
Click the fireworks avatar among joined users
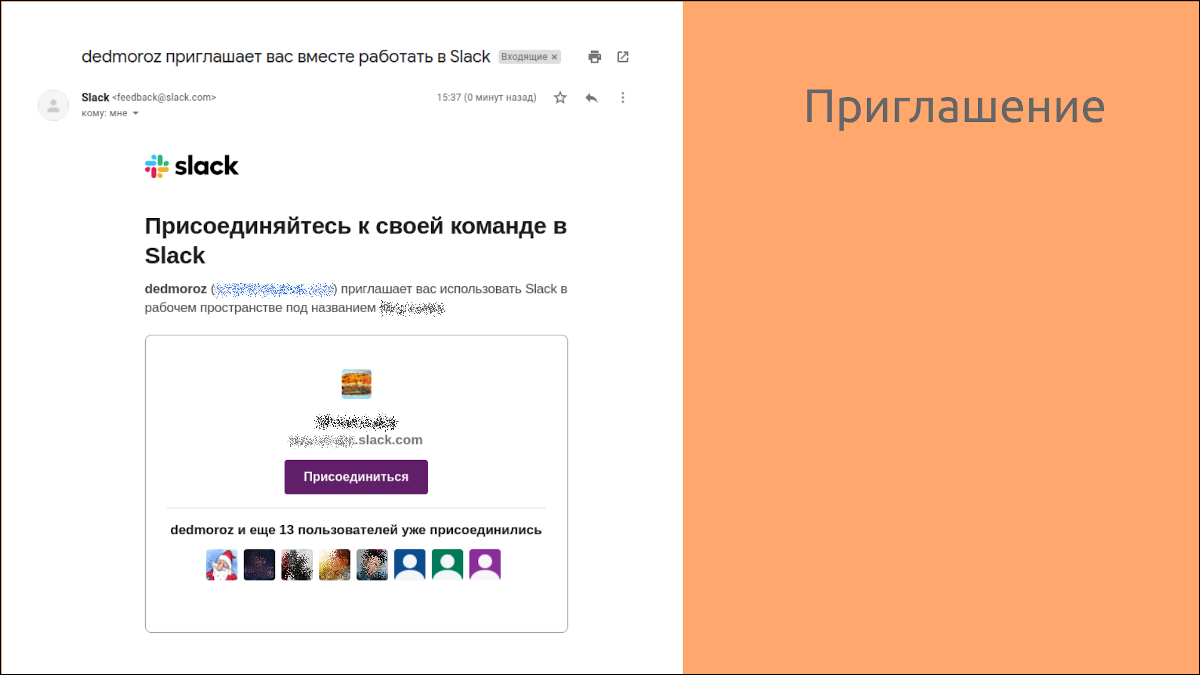tap(259, 564)
